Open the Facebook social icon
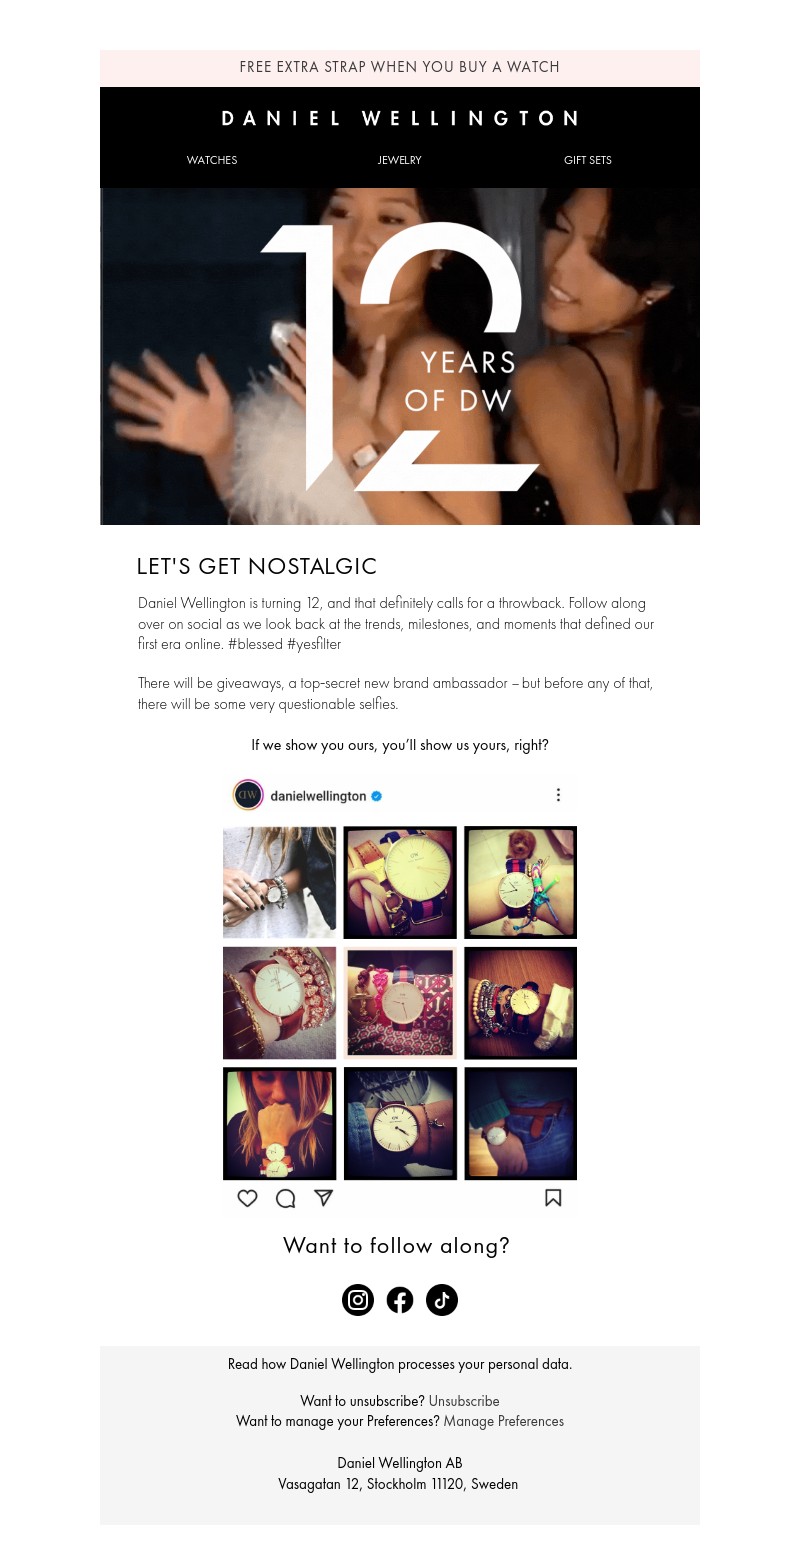The image size is (800, 1563). (x=400, y=1300)
